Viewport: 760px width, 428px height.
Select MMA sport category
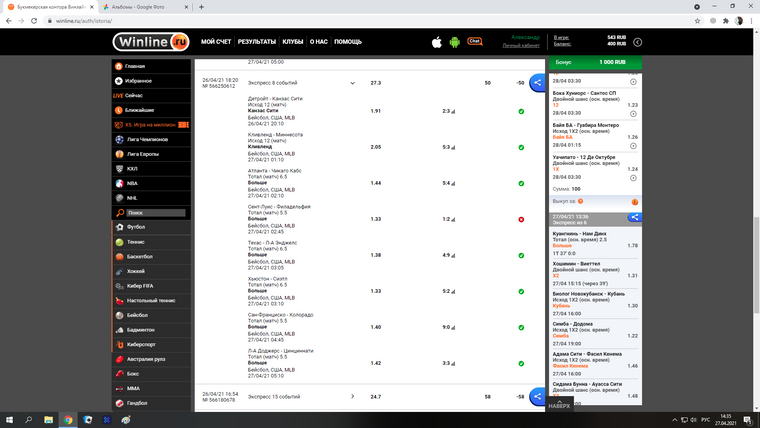click(151, 388)
